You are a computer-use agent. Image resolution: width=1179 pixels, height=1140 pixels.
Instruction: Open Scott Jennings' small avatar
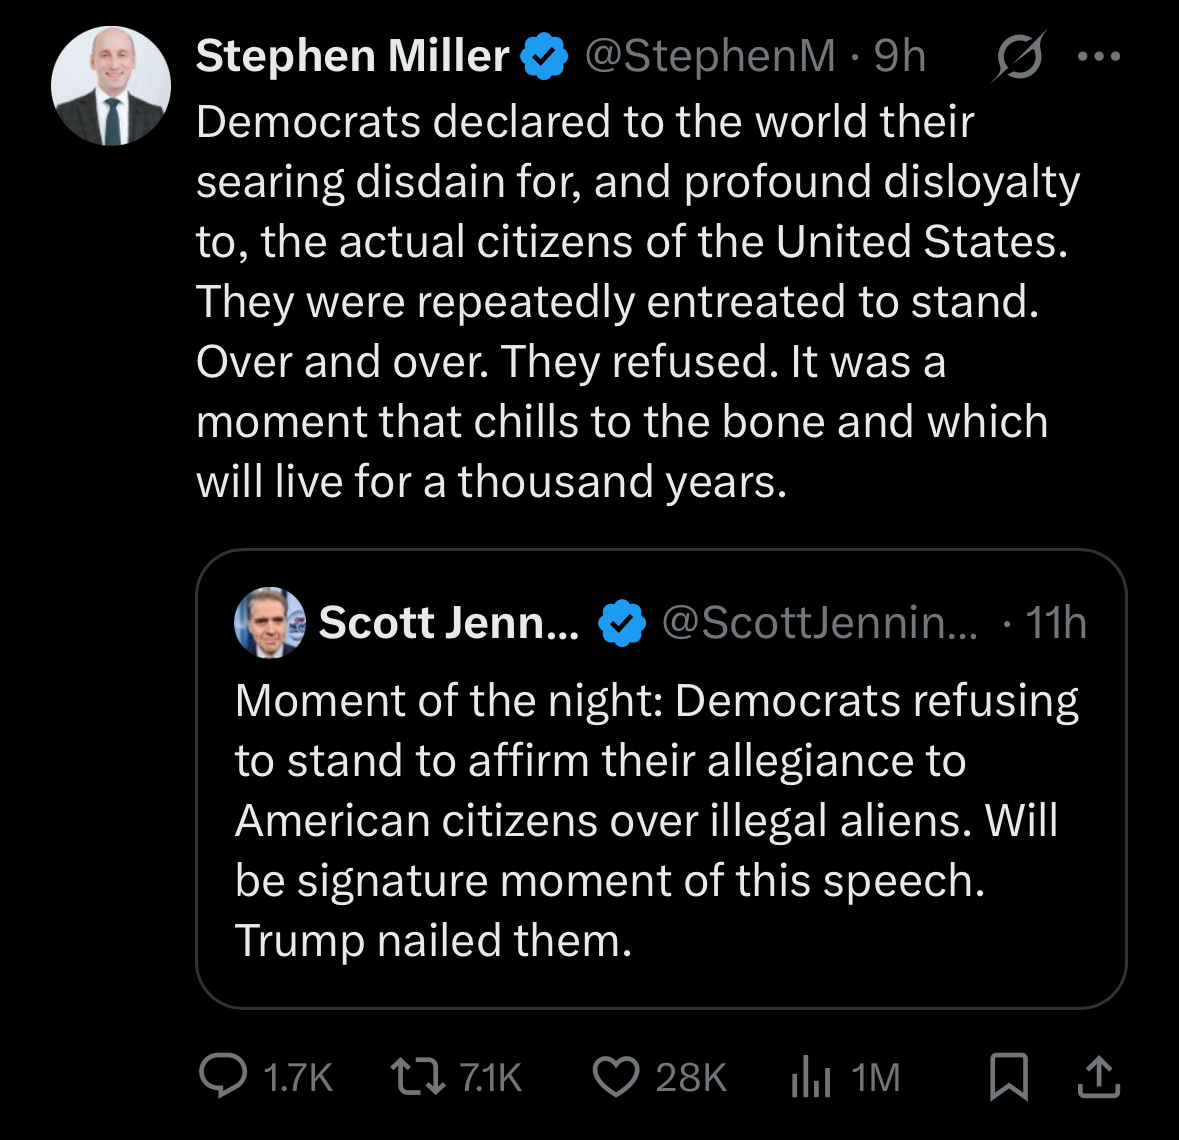tap(270, 622)
